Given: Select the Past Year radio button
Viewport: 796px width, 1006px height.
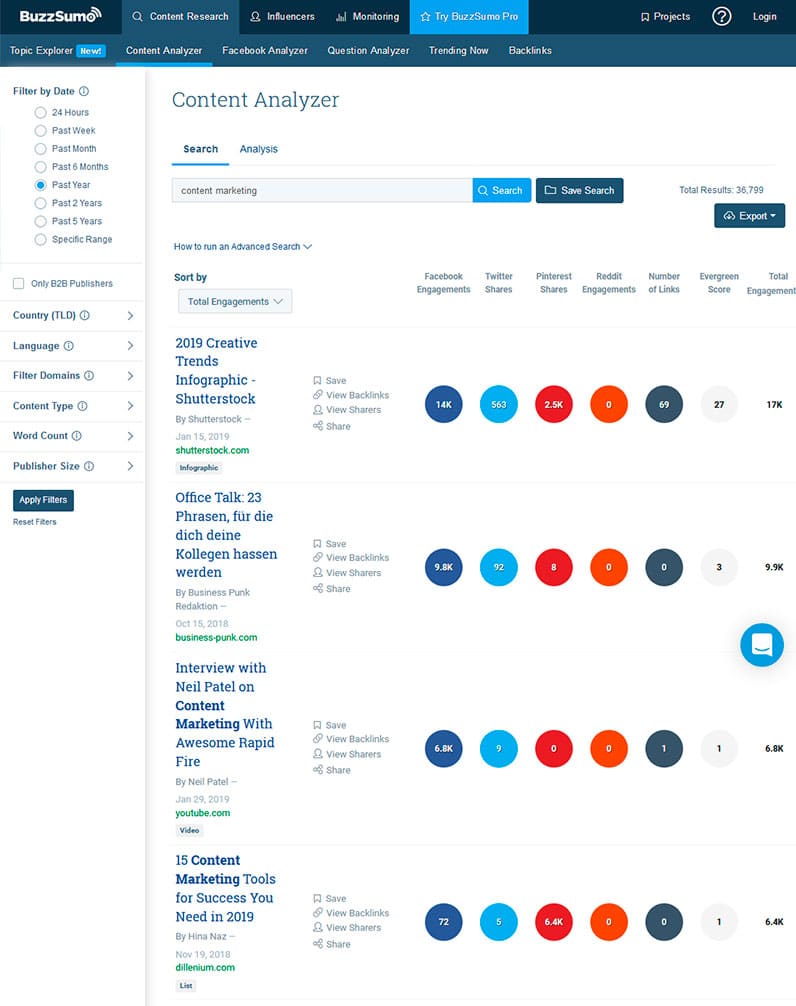Looking at the screenshot, I should tap(40, 185).
